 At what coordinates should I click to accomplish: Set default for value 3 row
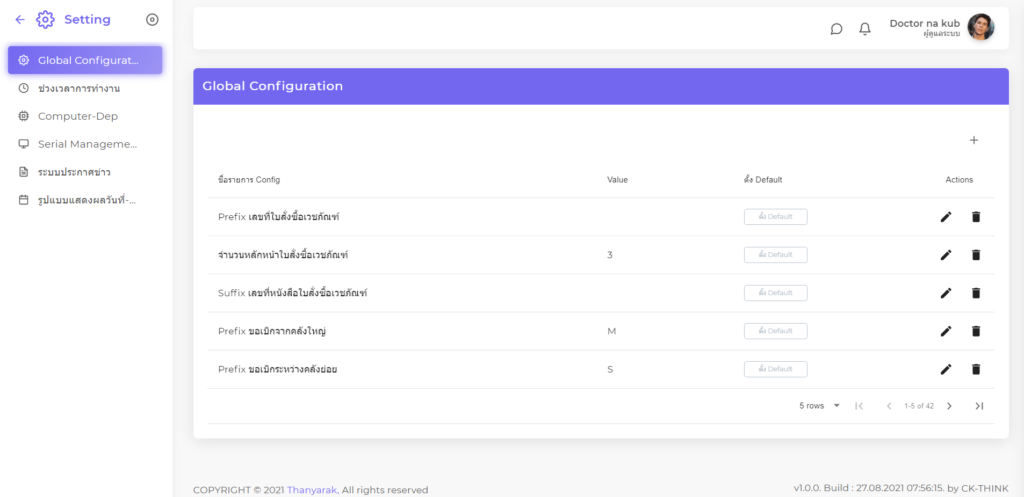coord(775,255)
